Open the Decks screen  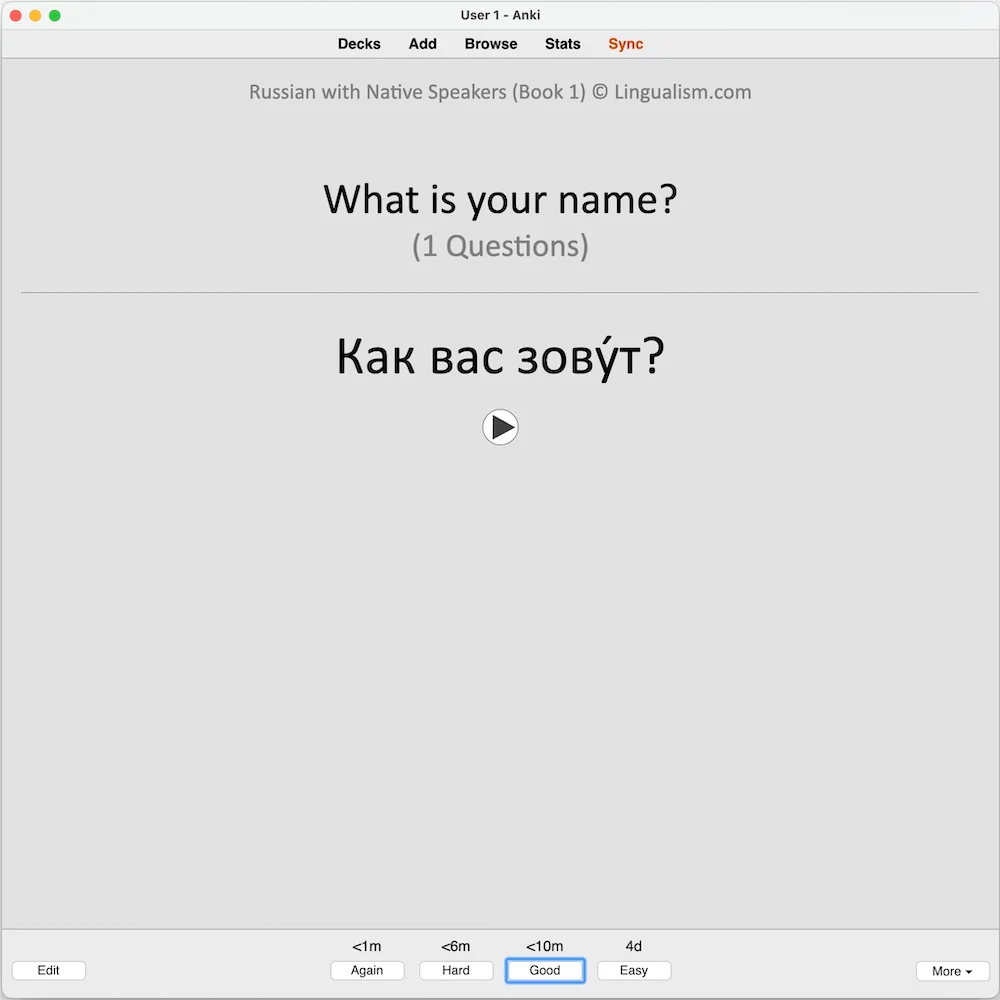click(x=359, y=44)
